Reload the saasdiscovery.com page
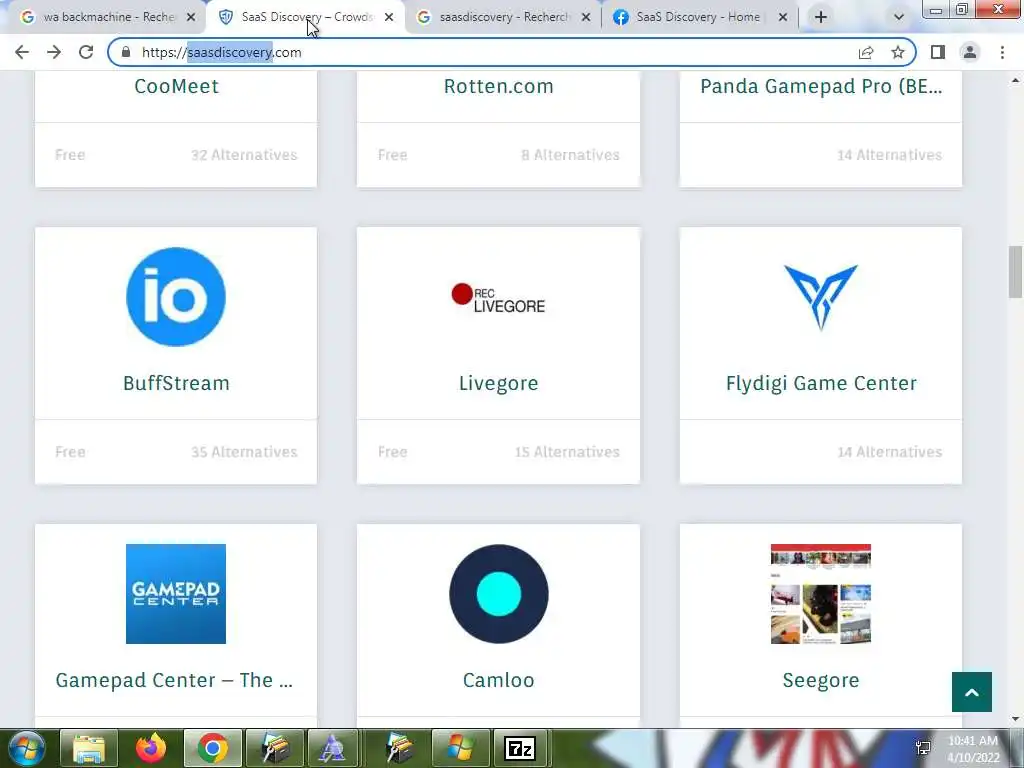This screenshot has height=768, width=1024. [86, 52]
